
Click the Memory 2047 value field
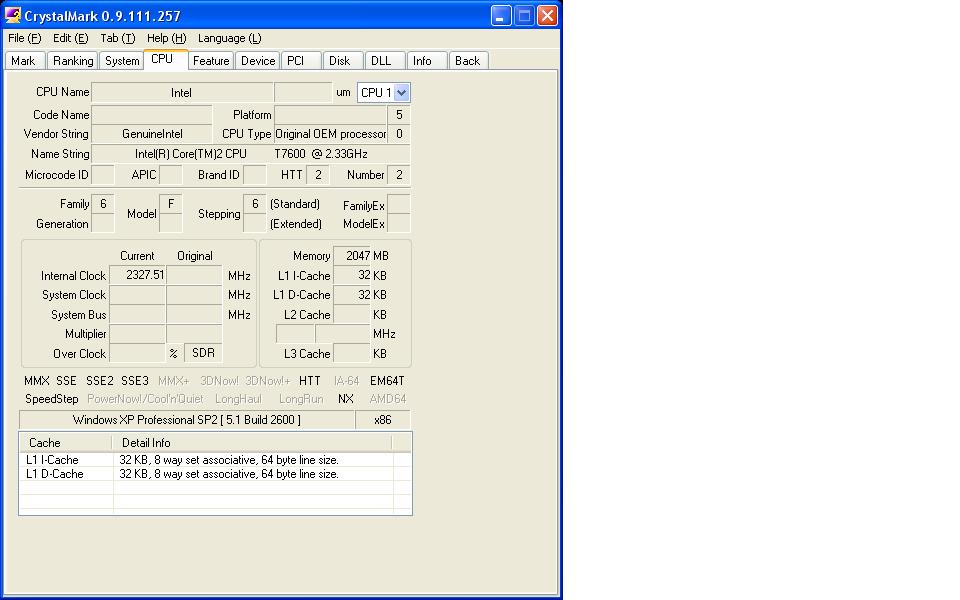[x=351, y=255]
